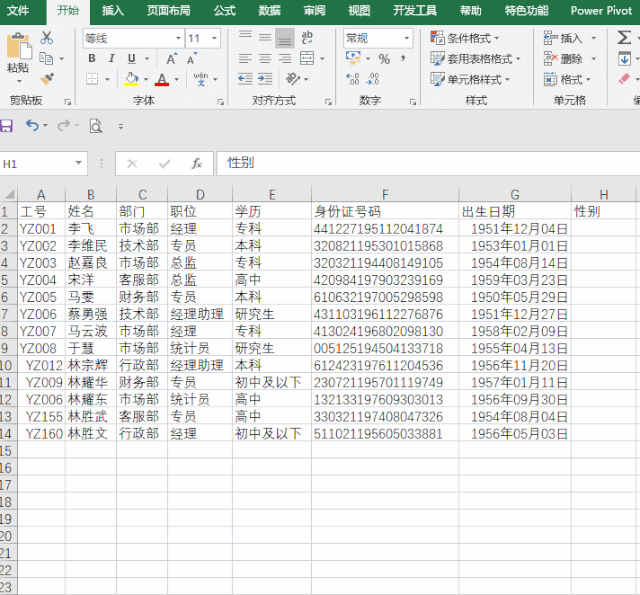The width and height of the screenshot is (640, 595).
Task: Decrease decimal places
Action: [373, 79]
